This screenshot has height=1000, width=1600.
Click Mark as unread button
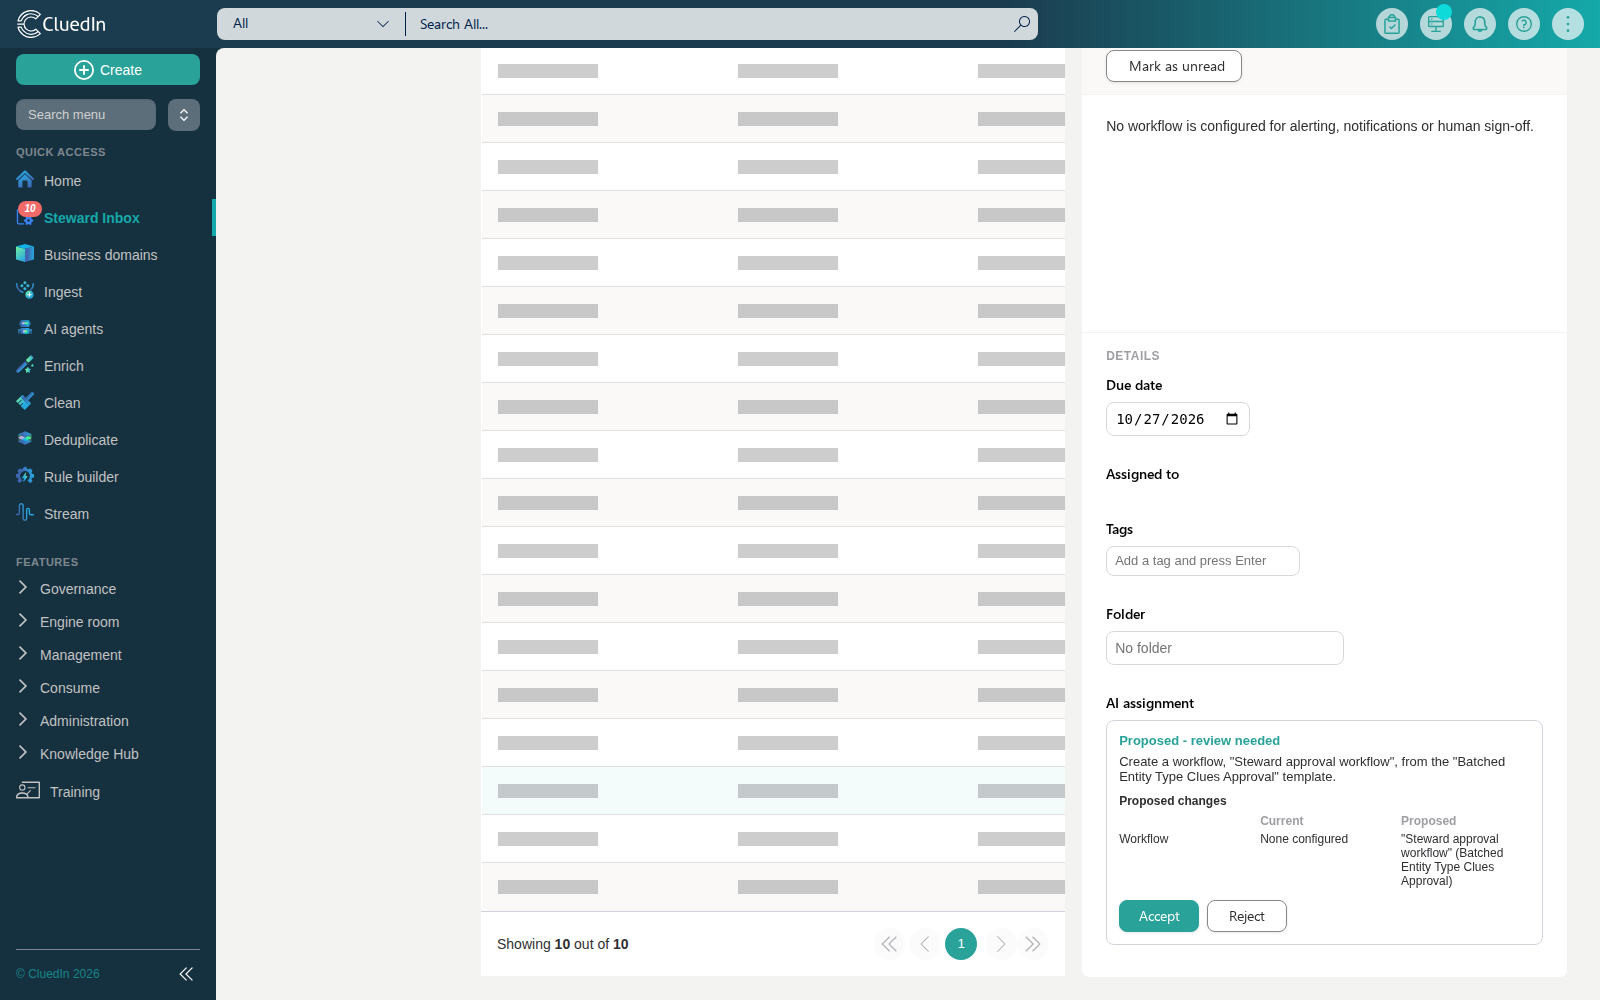(1174, 66)
